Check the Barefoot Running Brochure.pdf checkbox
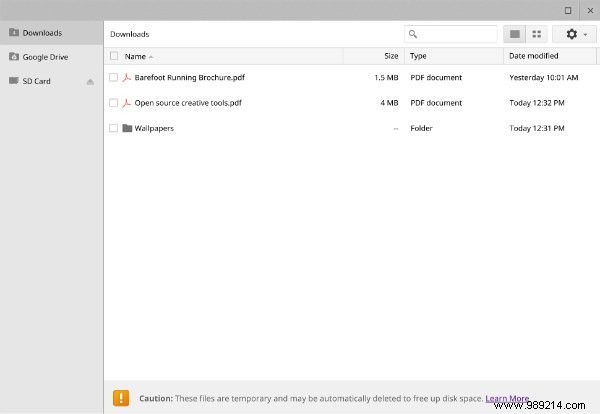Screen dimensions: 600x414 [x=114, y=77]
